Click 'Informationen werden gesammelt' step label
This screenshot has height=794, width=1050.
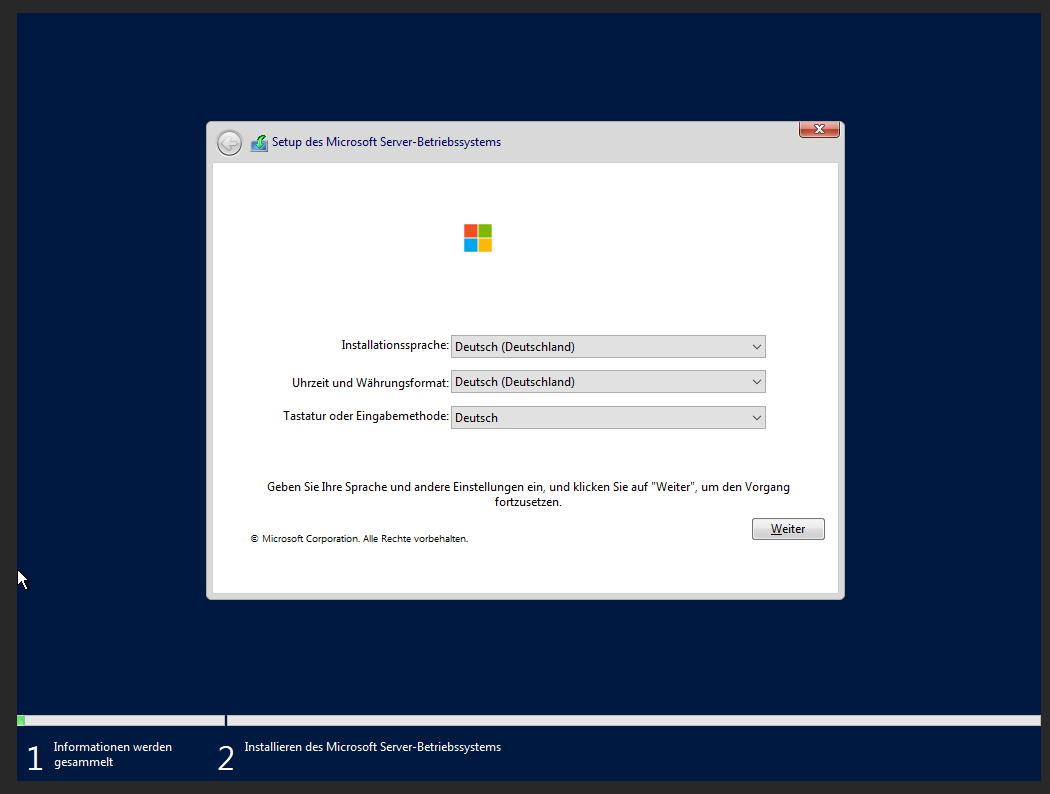click(112, 755)
